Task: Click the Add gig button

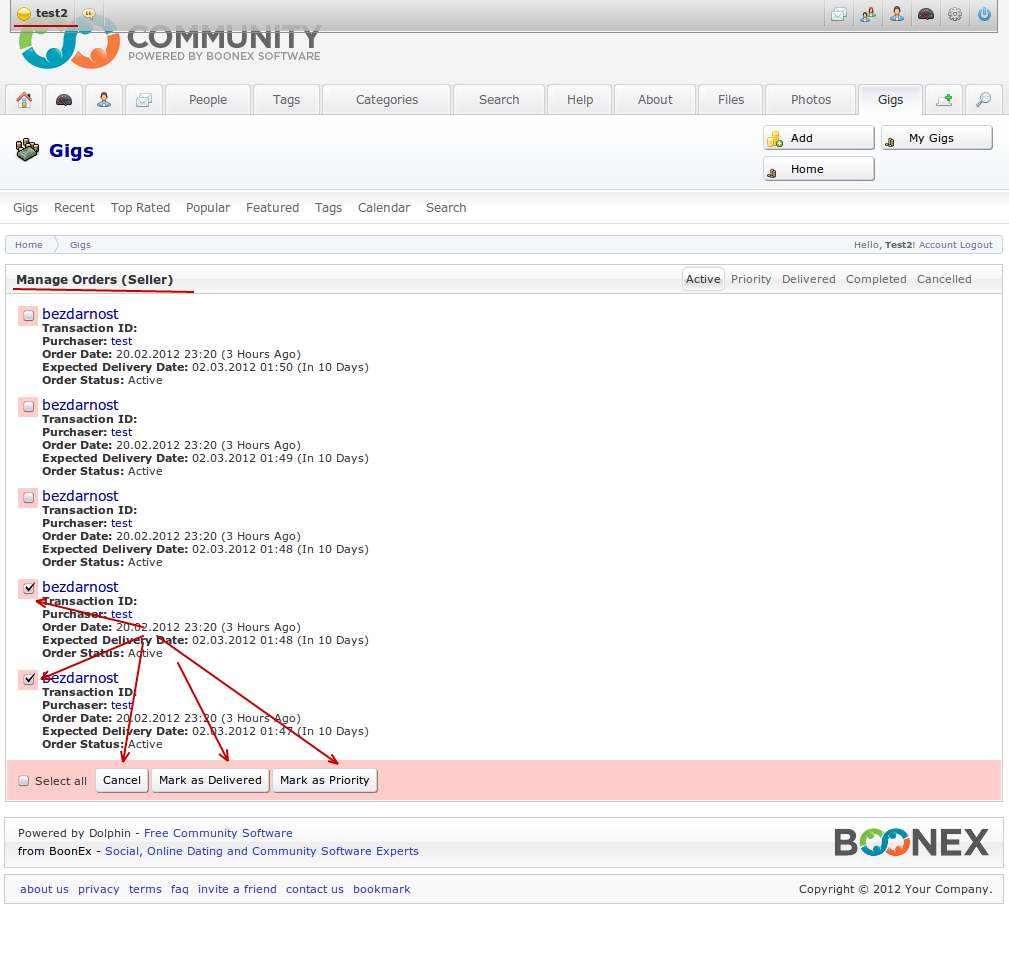Action: coord(819,138)
